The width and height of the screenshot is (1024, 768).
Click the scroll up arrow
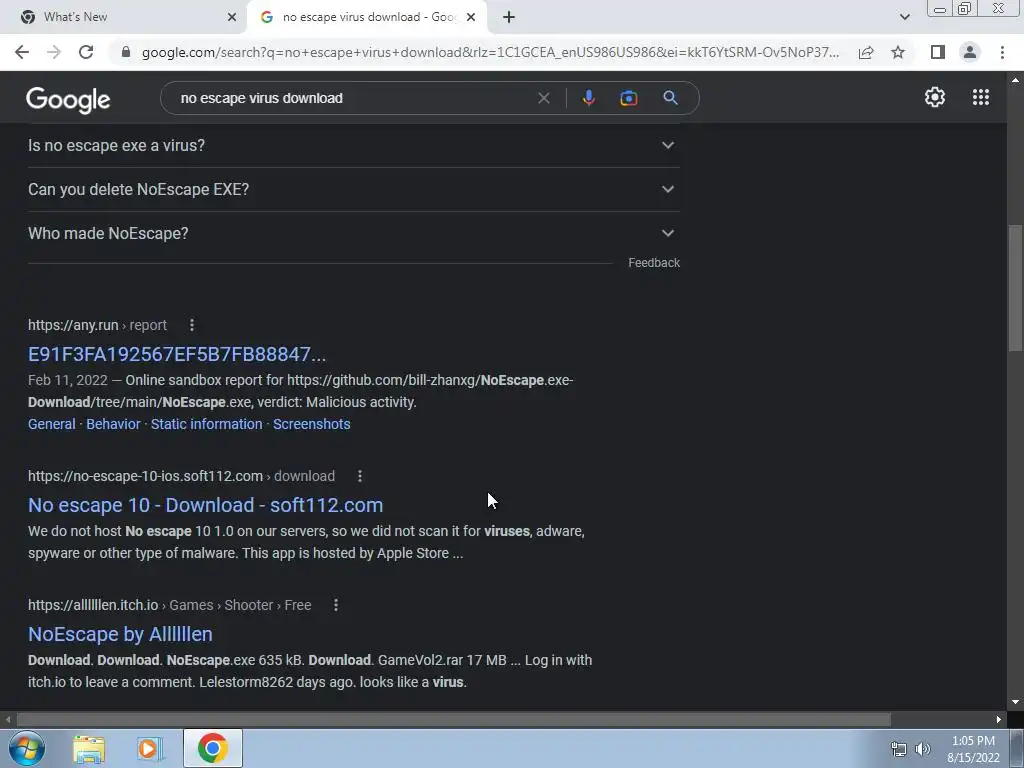point(1015,80)
